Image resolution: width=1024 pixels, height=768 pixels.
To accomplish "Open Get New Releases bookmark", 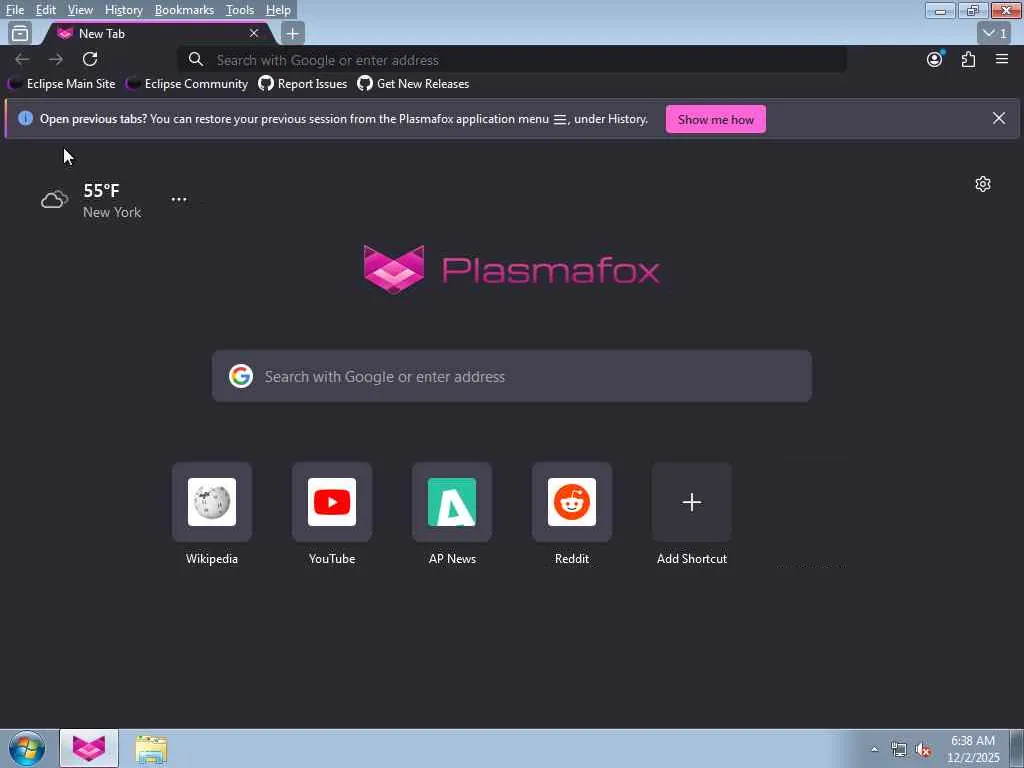I will 413,84.
